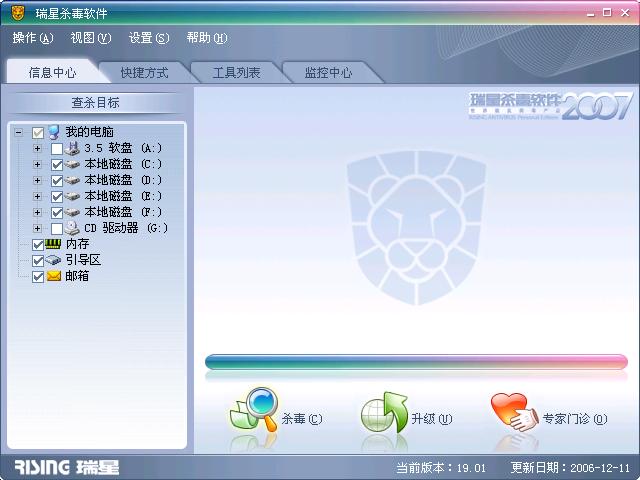Click the My Computer (我的电脑) icon
The width and height of the screenshot is (640, 480).
tap(53, 132)
